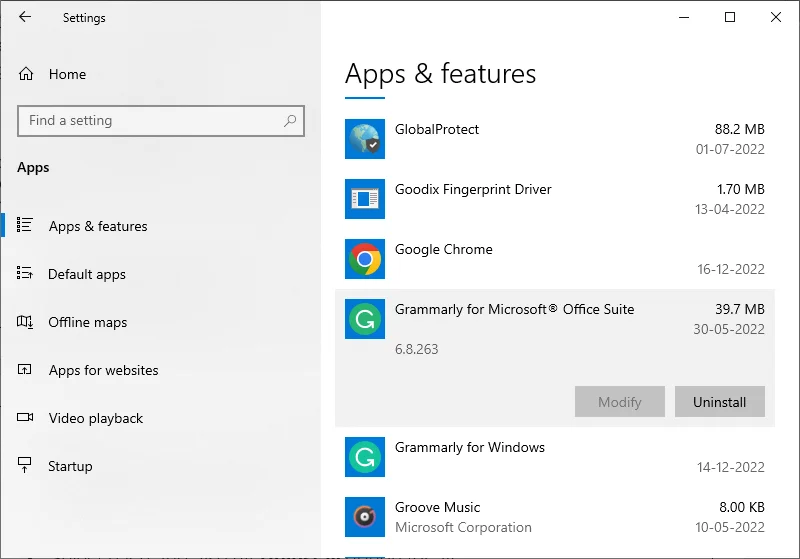Click the install date 01-07-2022
800x559 pixels.
point(730,149)
